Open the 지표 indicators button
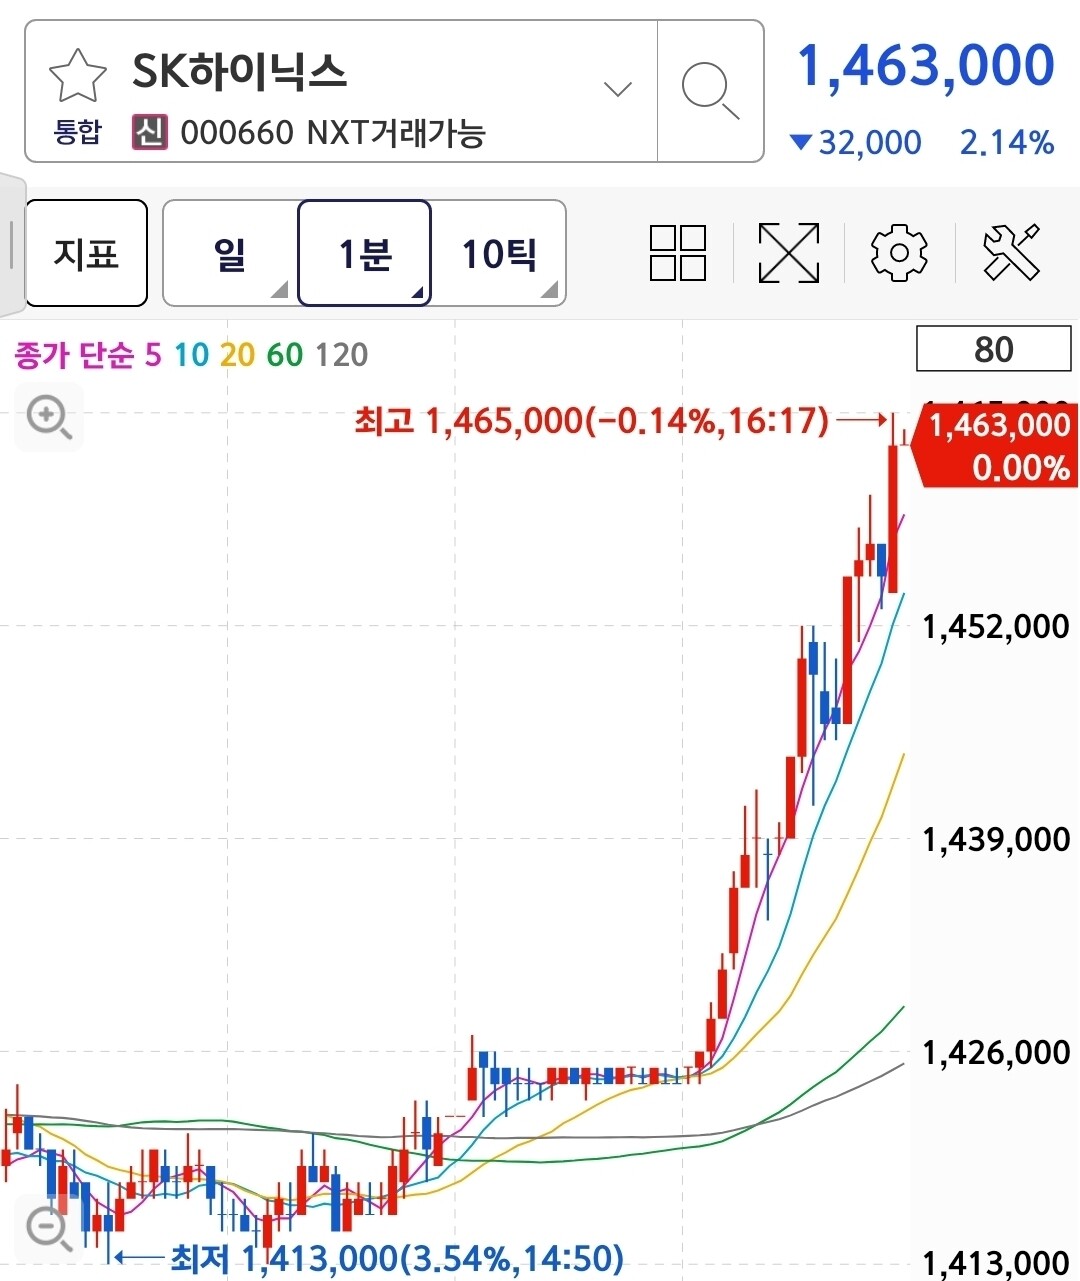Viewport: 1080px width, 1281px height. pyautogui.click(x=86, y=253)
